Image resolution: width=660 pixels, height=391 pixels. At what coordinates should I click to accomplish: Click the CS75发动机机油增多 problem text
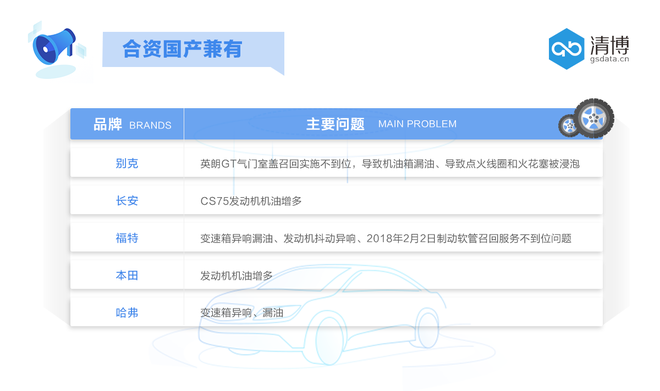click(x=251, y=201)
